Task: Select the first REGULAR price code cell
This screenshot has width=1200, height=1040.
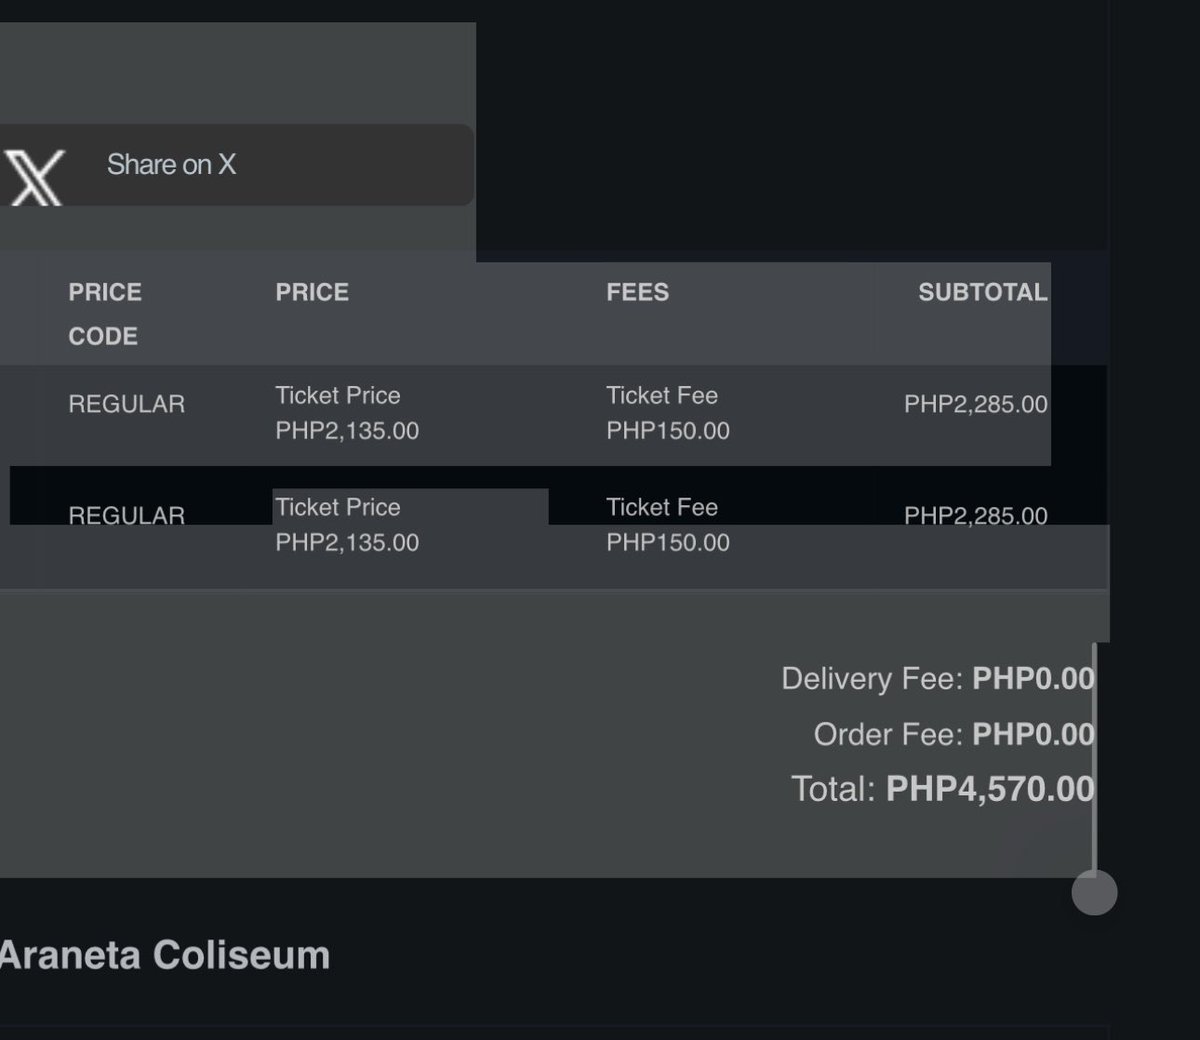Action: pyautogui.click(x=127, y=404)
